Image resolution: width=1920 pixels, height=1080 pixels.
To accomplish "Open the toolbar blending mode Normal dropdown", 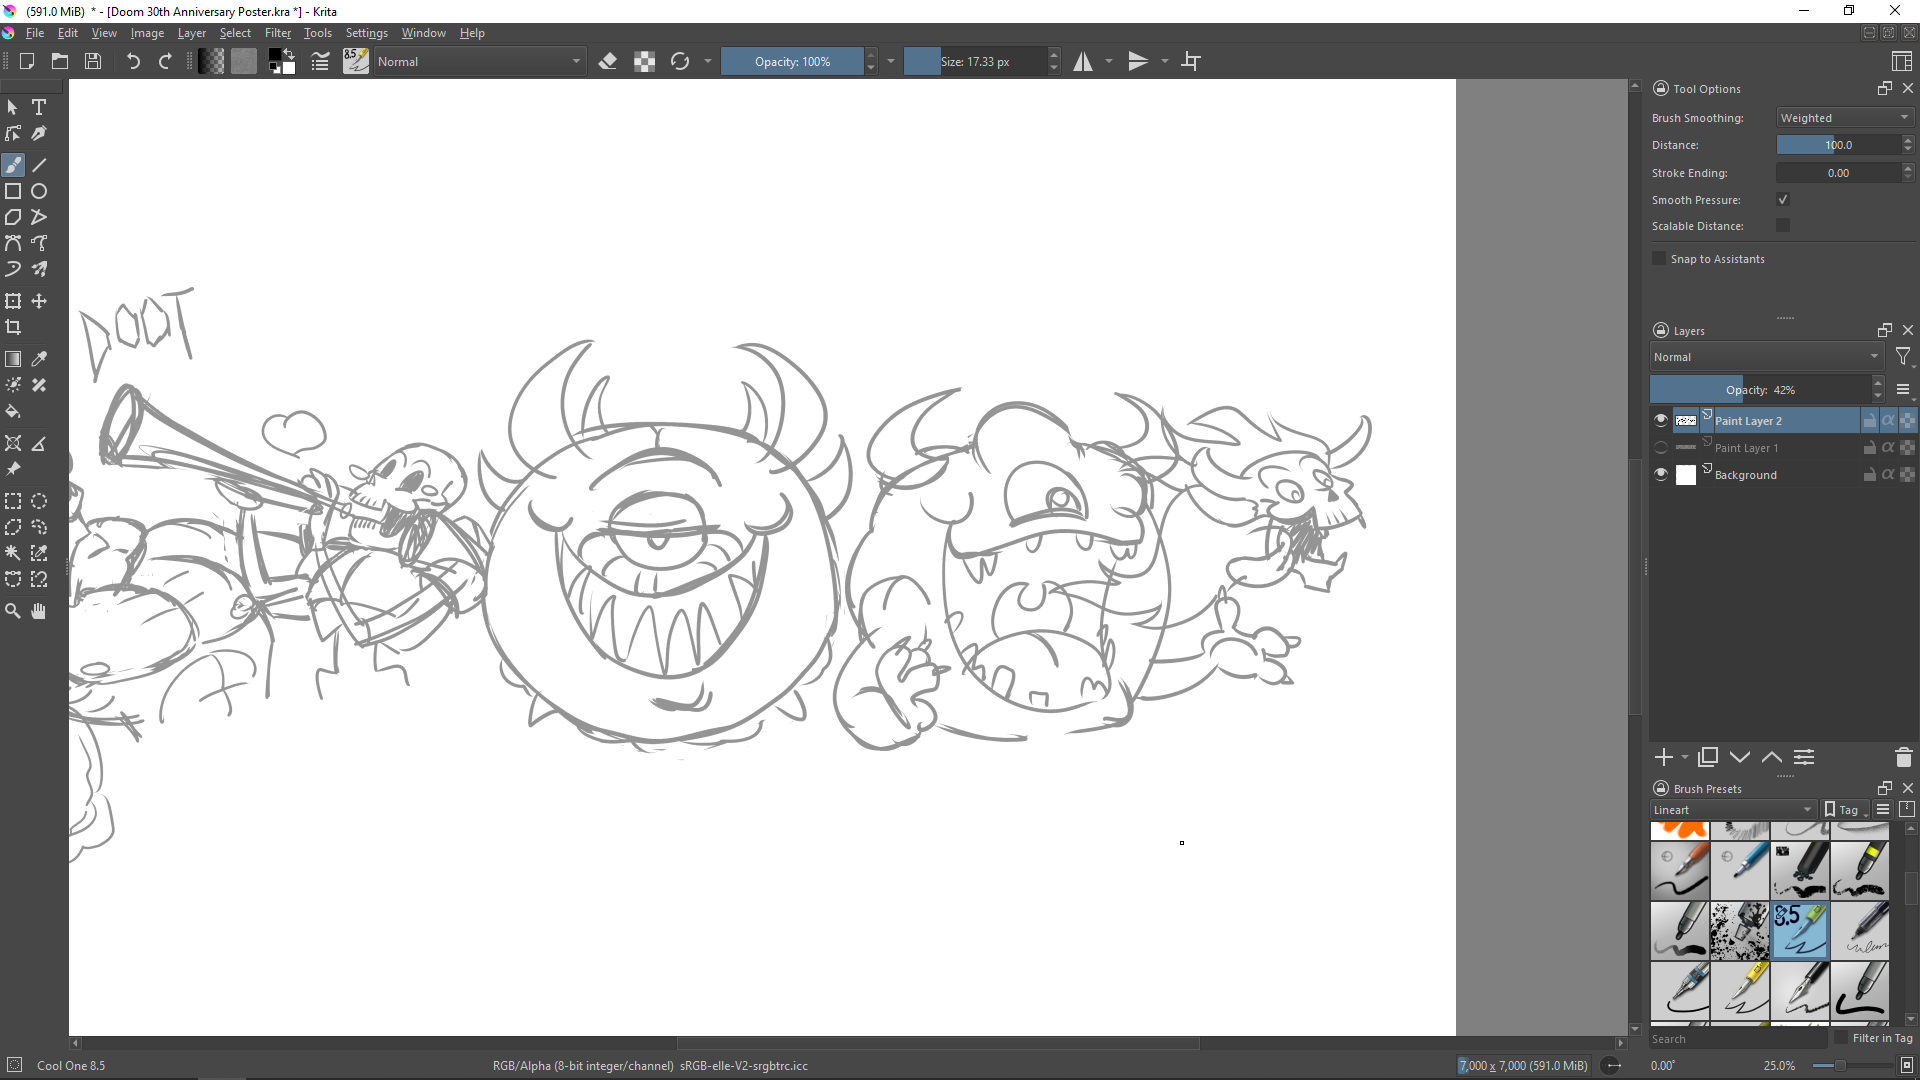I will point(479,61).
